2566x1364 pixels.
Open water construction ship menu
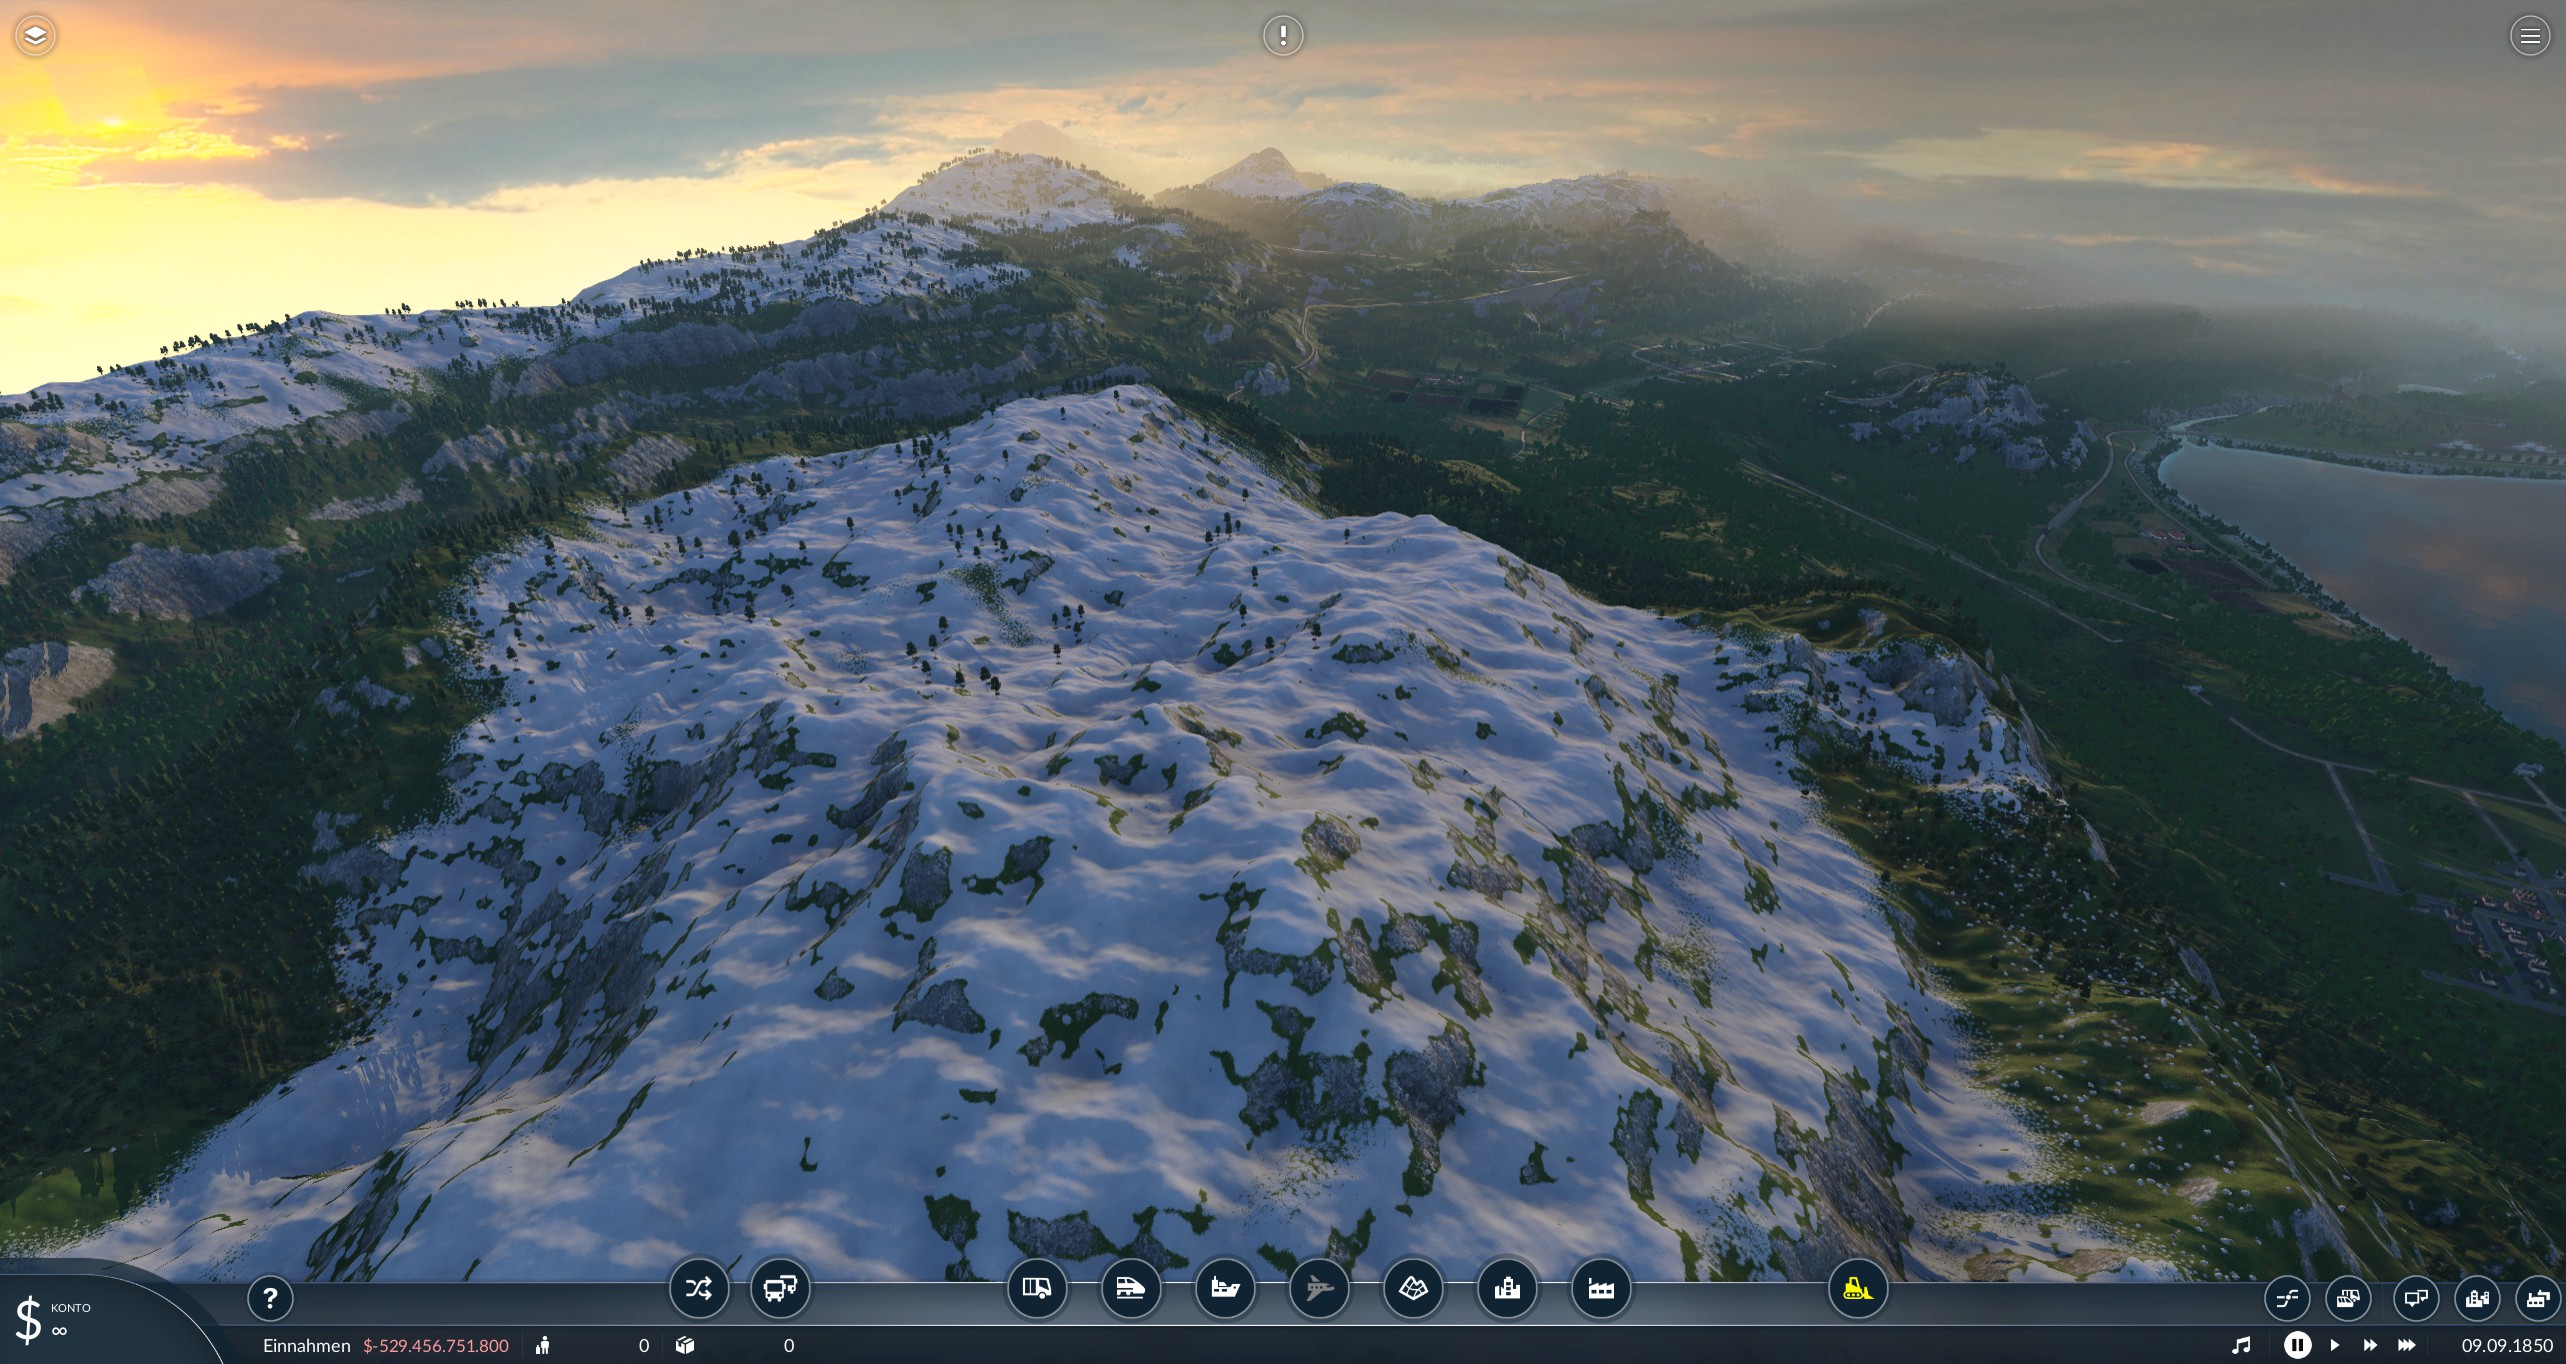pos(1225,1288)
